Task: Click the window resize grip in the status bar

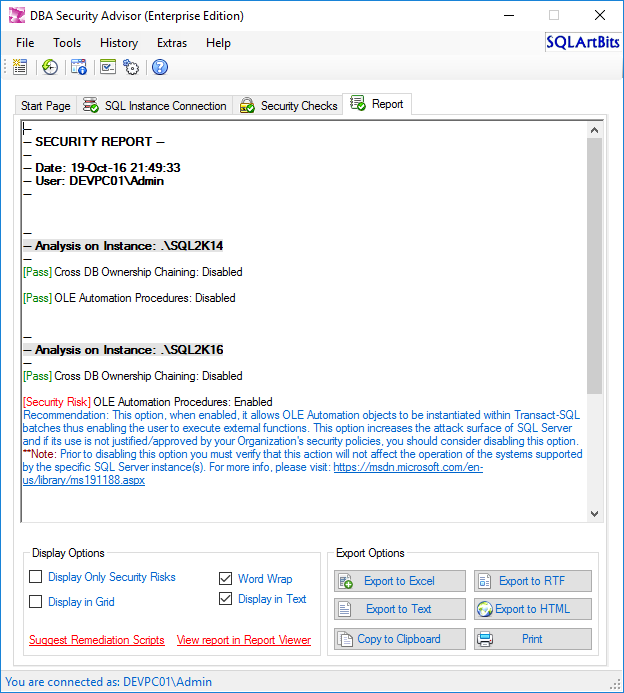Action: 616,685
